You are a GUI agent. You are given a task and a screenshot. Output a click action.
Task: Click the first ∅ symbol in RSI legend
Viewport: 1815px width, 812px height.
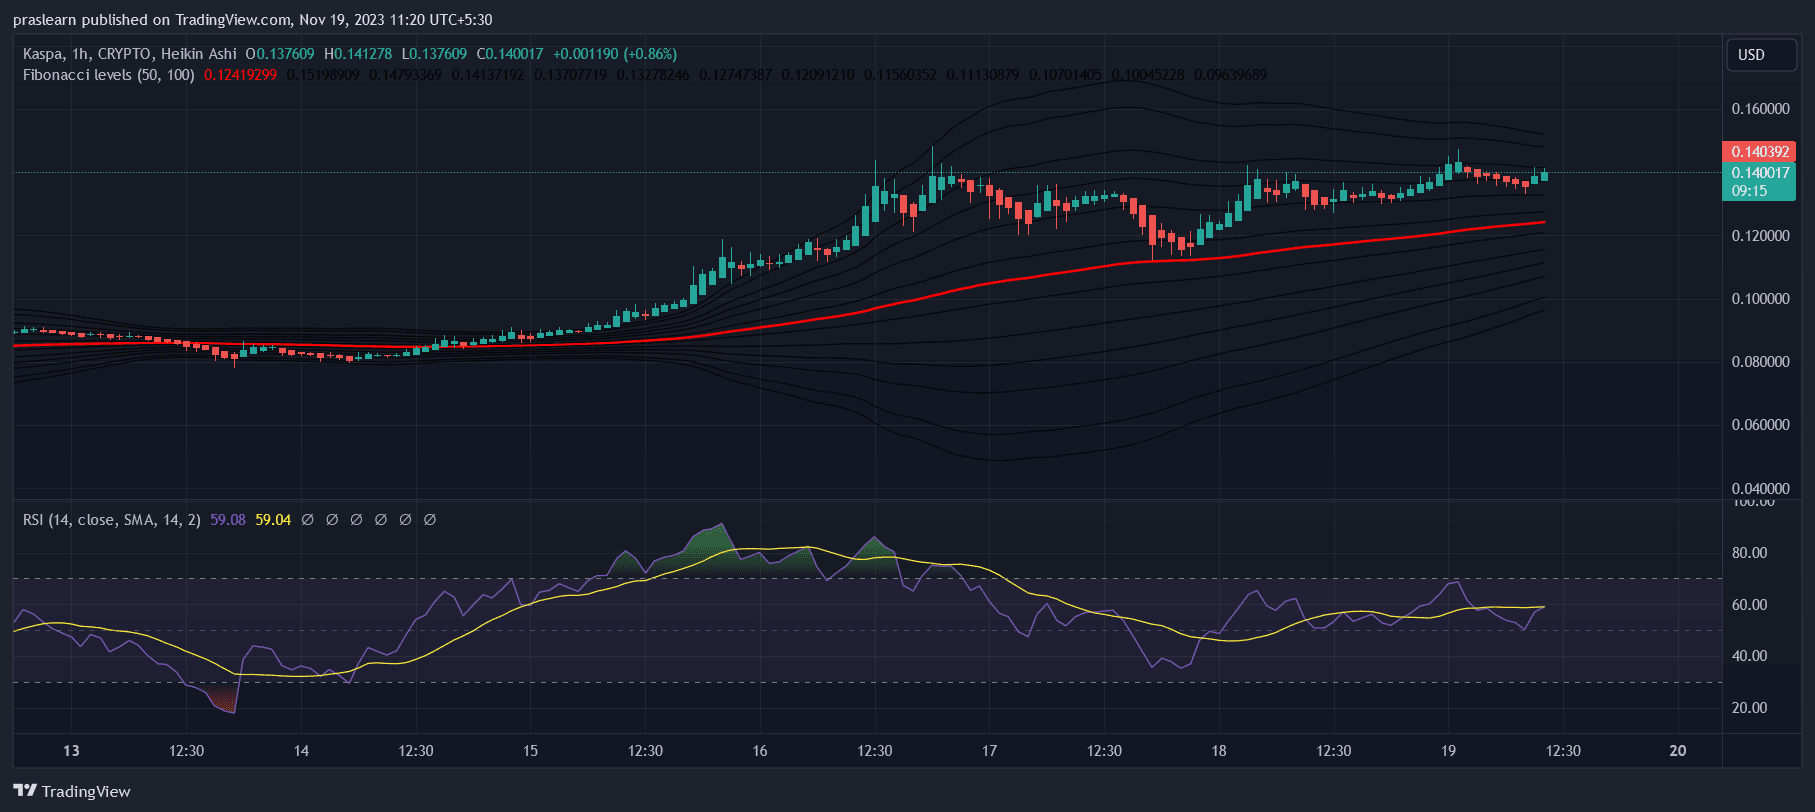pyautogui.click(x=307, y=520)
